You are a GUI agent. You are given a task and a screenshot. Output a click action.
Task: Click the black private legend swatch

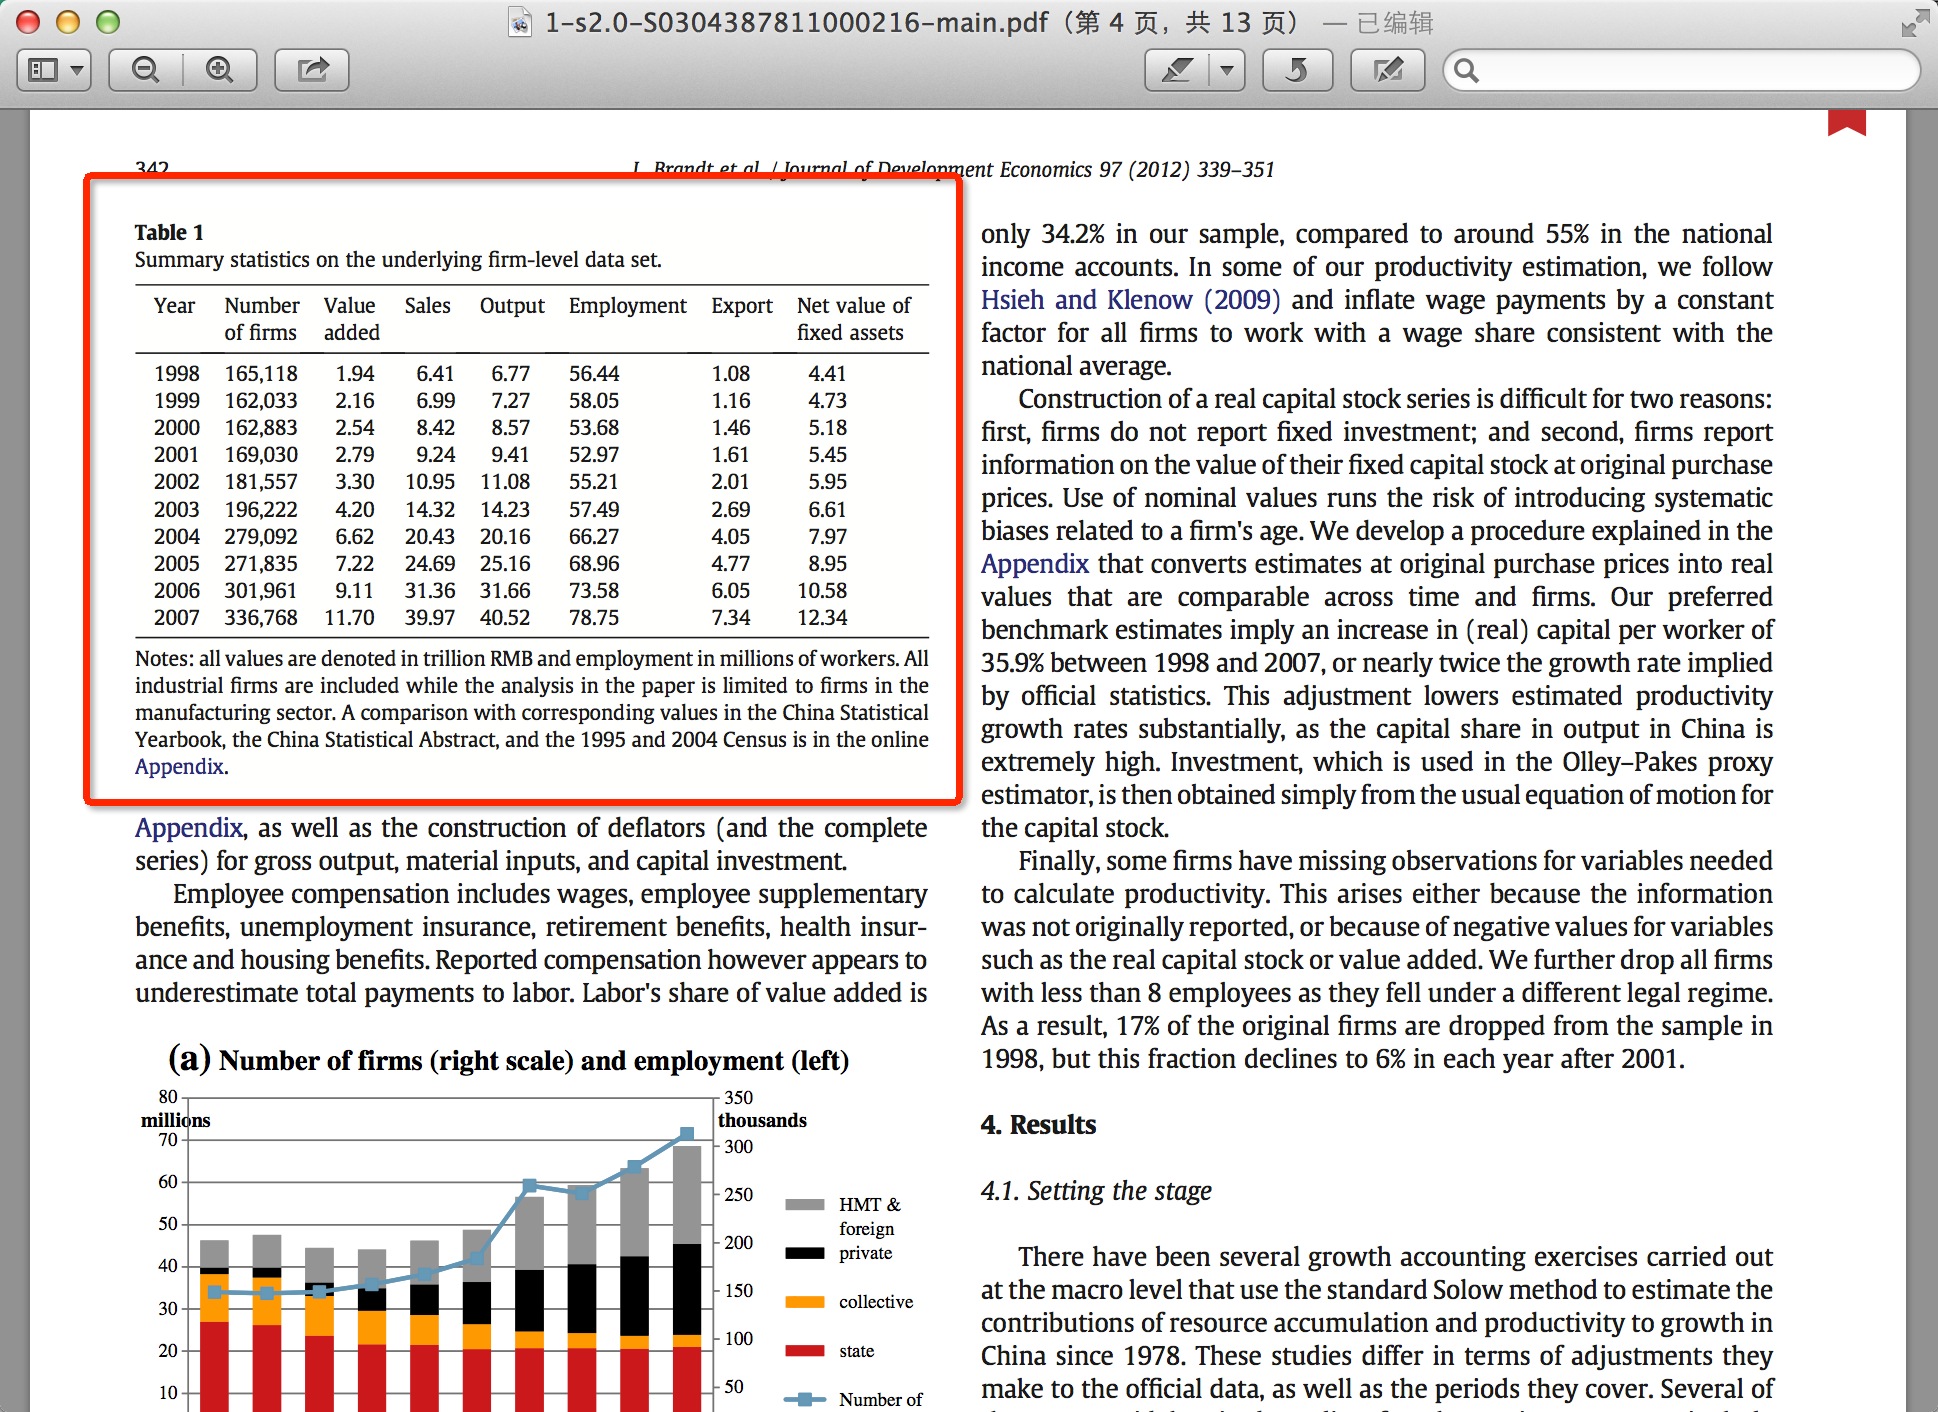coord(805,1253)
